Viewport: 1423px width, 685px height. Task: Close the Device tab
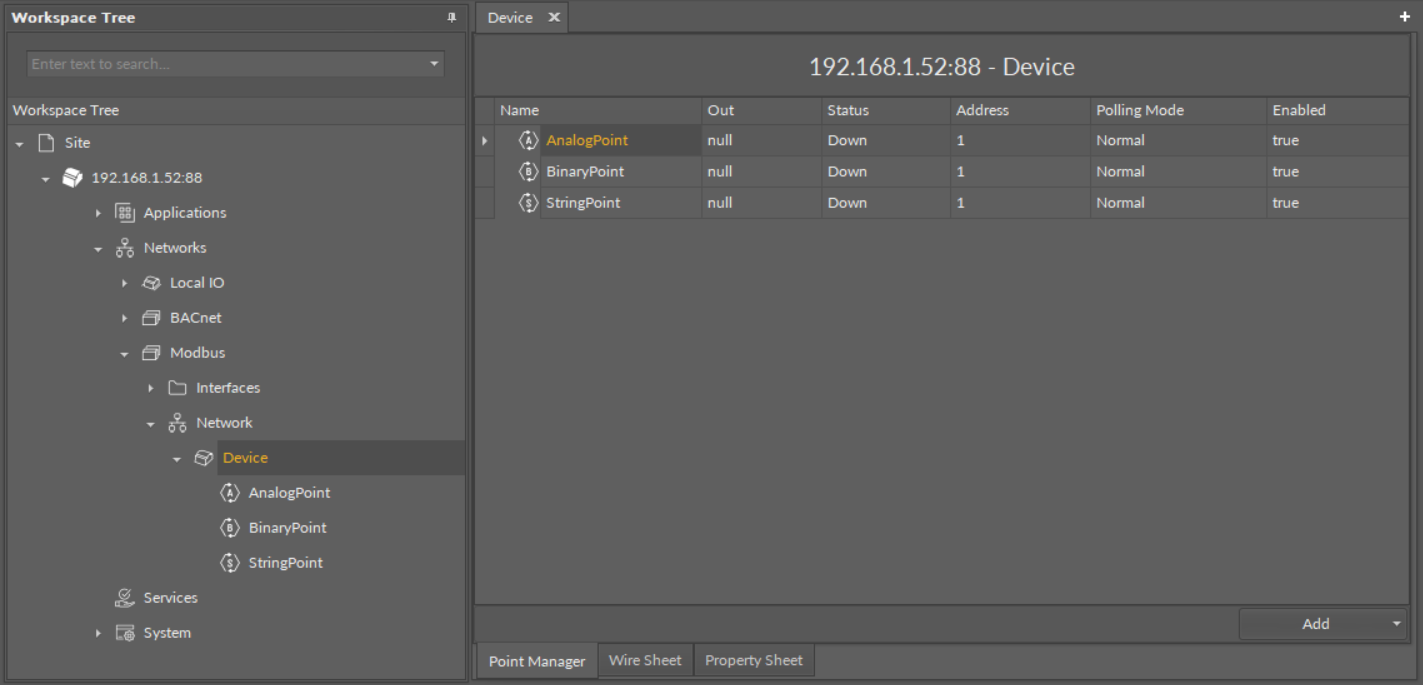pos(554,18)
